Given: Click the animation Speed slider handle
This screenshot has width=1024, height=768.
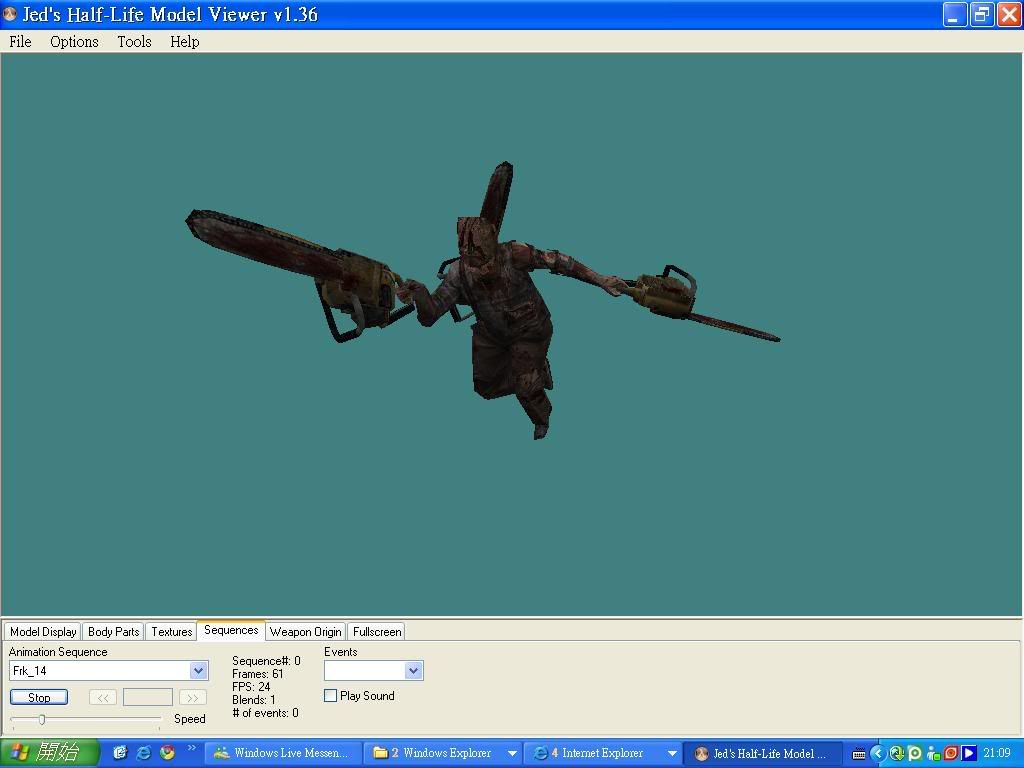Looking at the screenshot, I should (42, 719).
